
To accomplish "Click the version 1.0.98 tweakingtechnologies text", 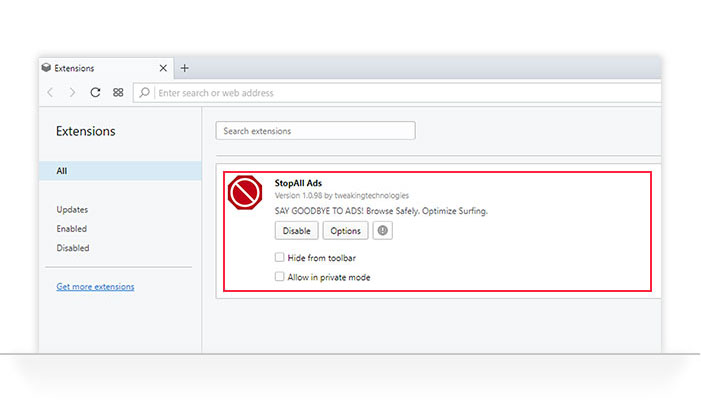I will [x=342, y=195].
